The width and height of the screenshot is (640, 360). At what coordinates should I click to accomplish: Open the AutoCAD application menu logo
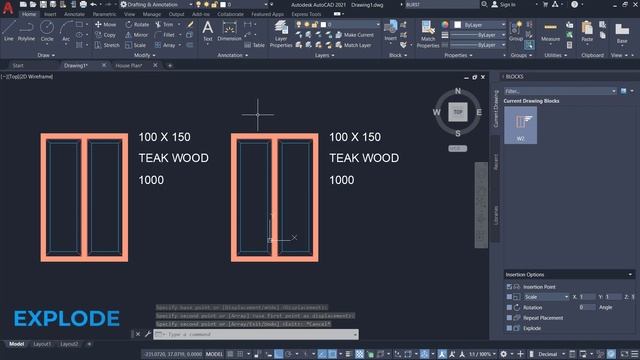(8, 7)
